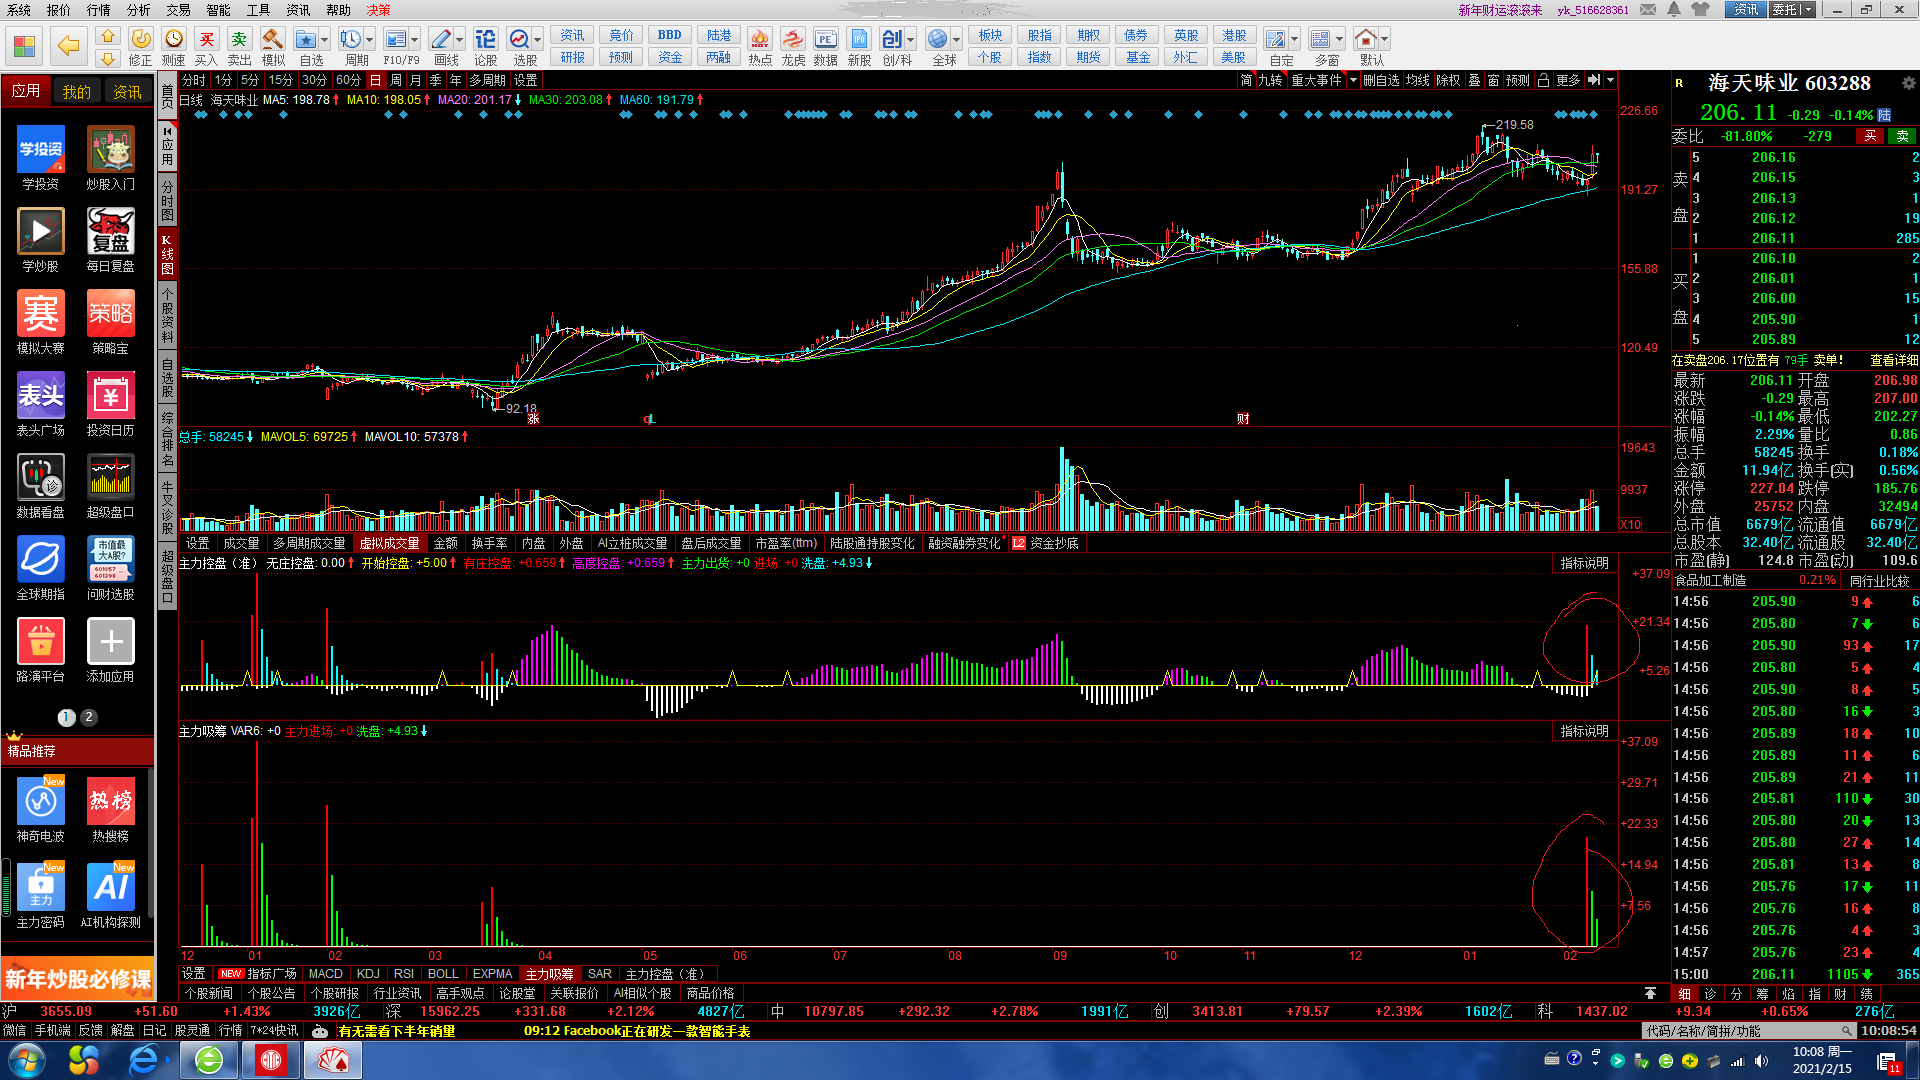This screenshot has height=1080, width=1920.
Task: Click the back arrow navigation icon
Action: 68,46
